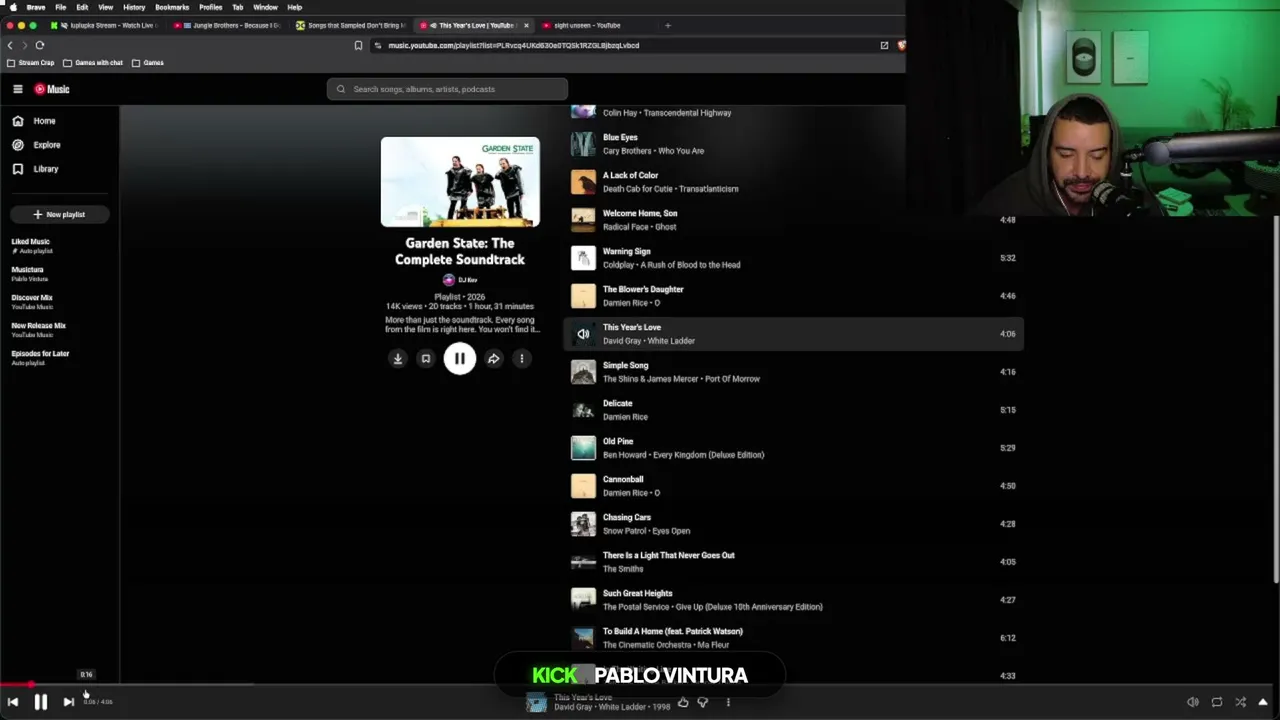Adjust the player volume icon
The width and height of the screenshot is (1280, 720).
[1193, 702]
